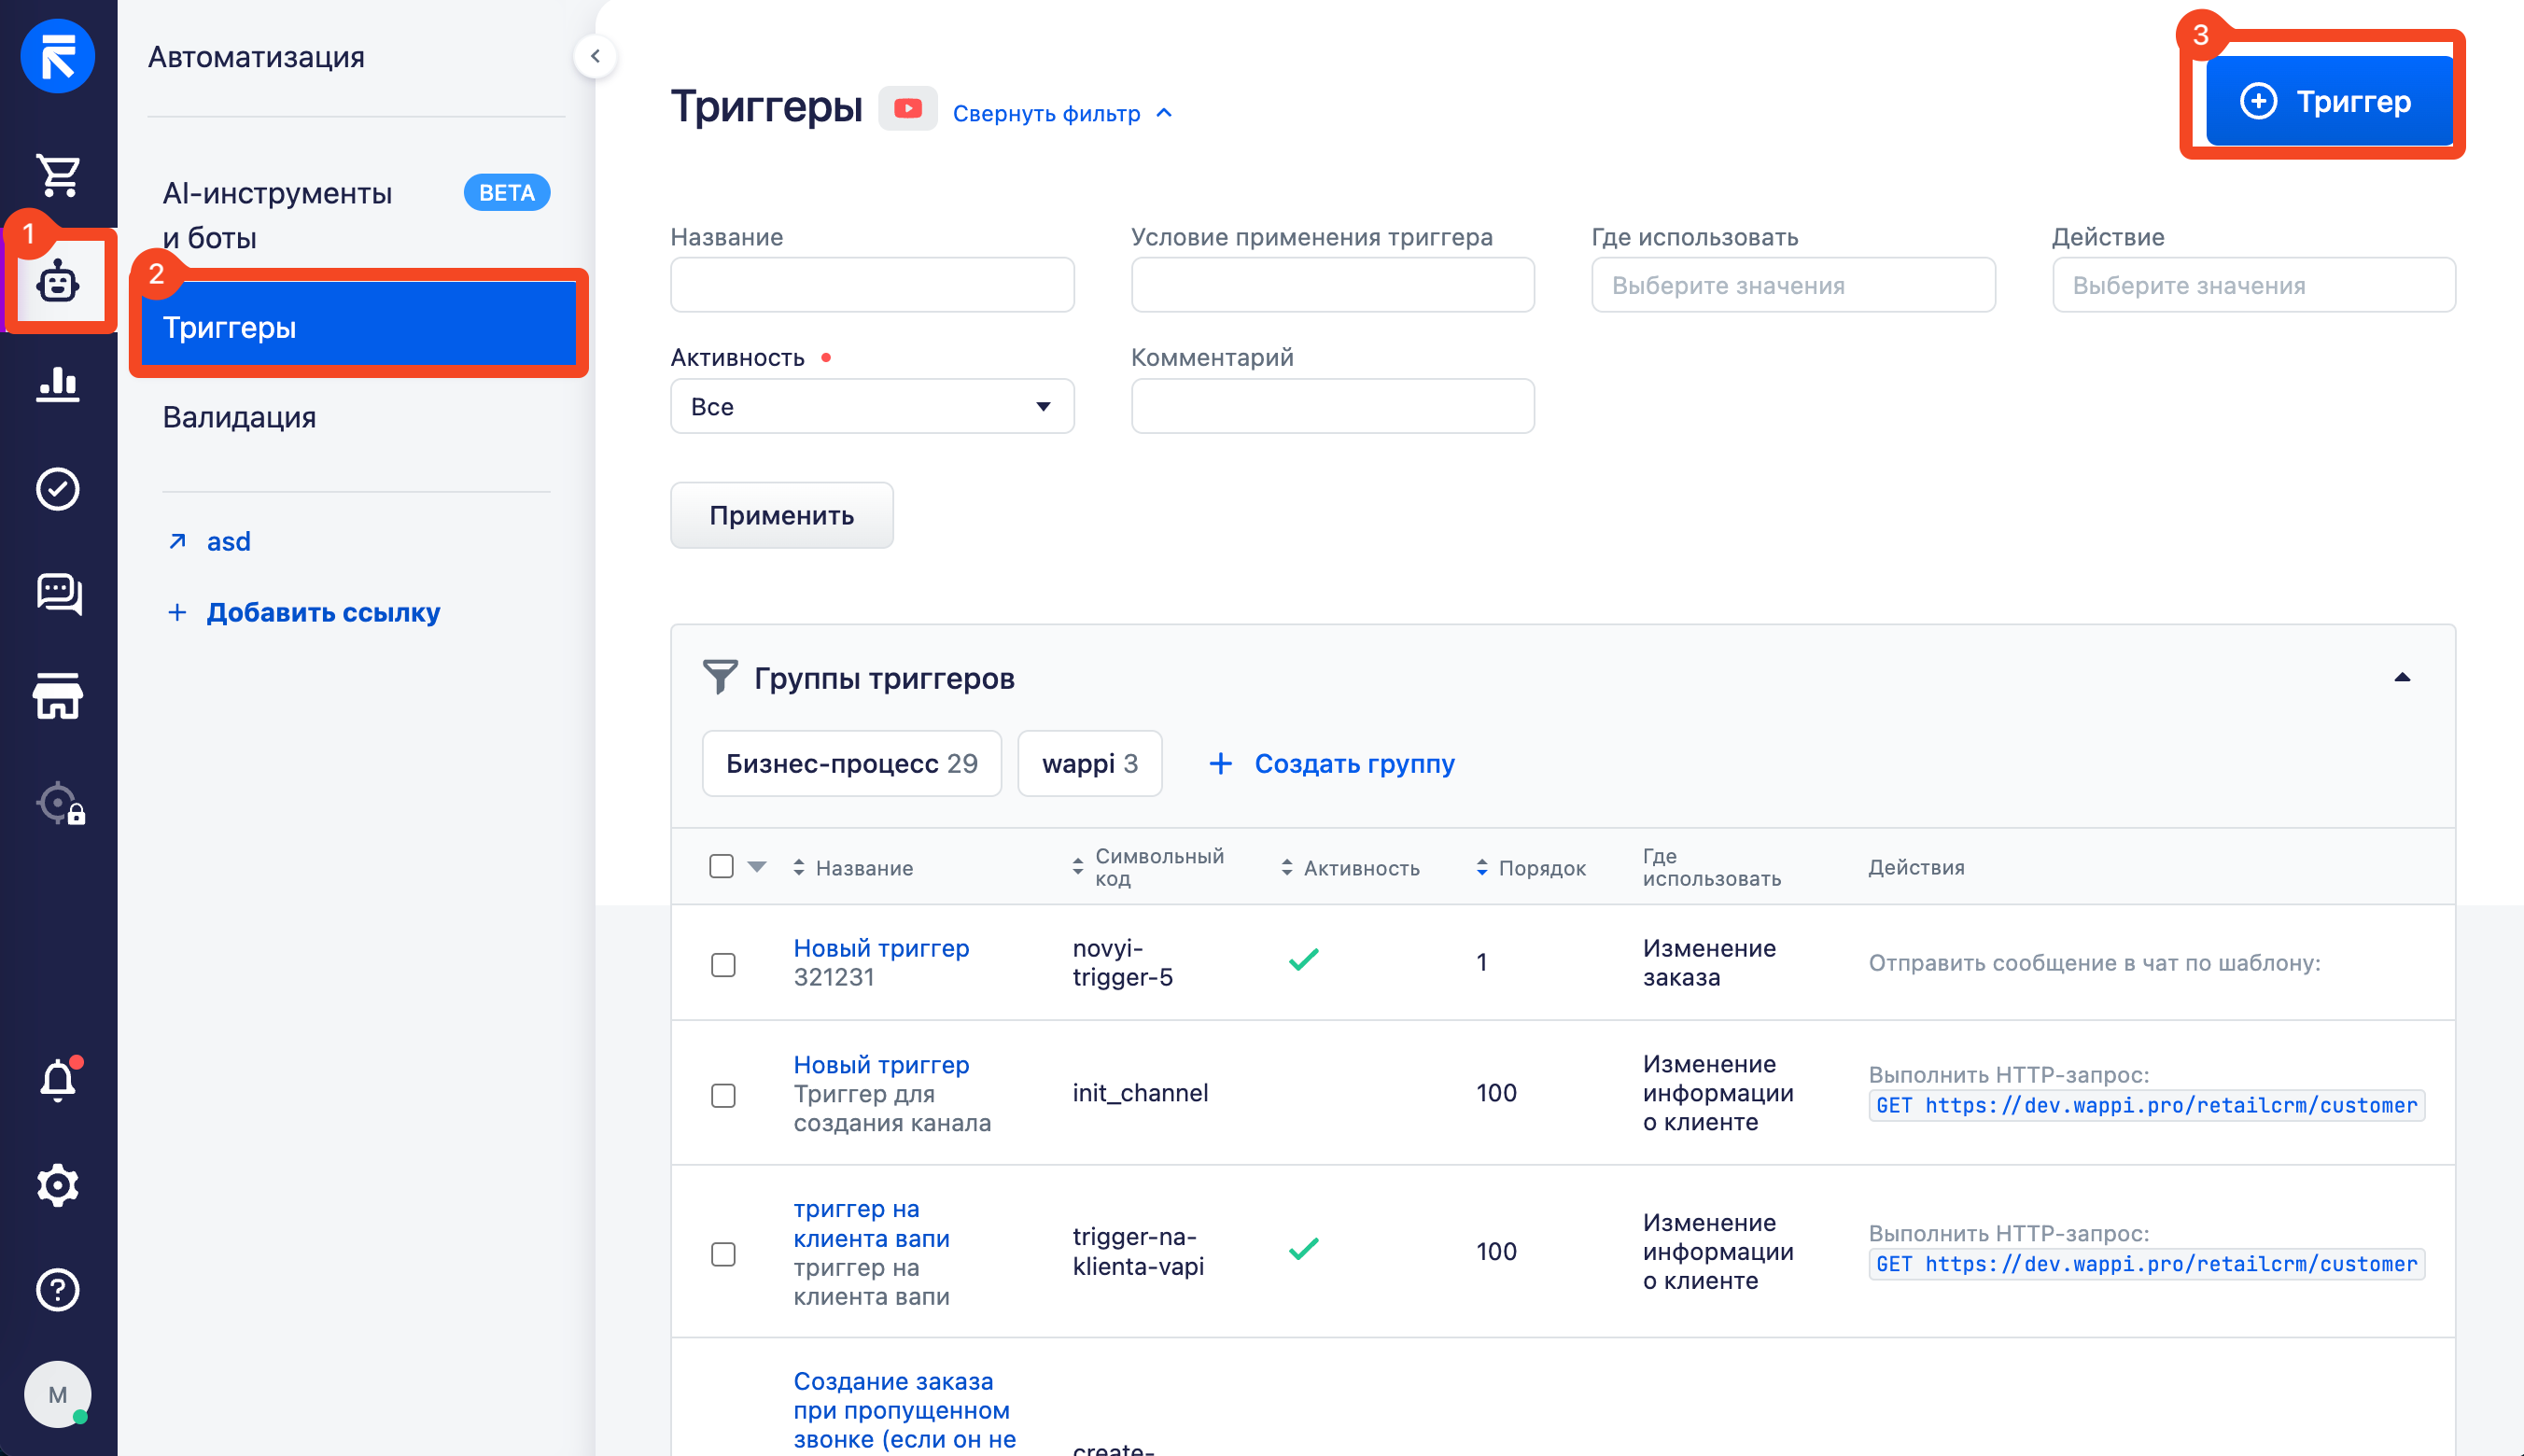Image resolution: width=2524 pixels, height=1456 pixels.
Task: Open the tasks checkmark icon
Action: point(58,489)
